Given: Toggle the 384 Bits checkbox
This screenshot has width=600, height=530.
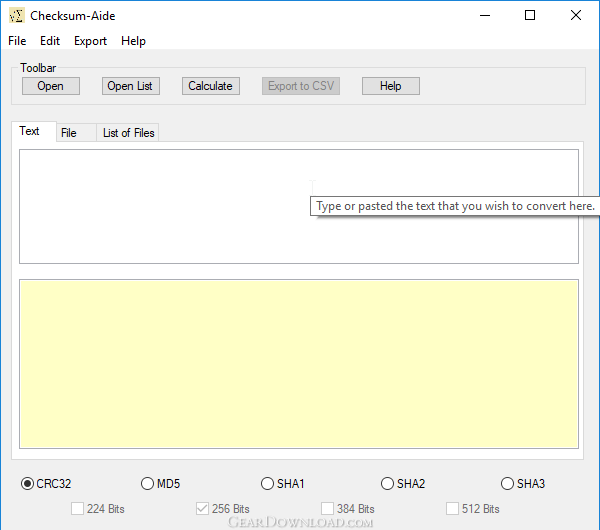Looking at the screenshot, I should pos(348,509).
